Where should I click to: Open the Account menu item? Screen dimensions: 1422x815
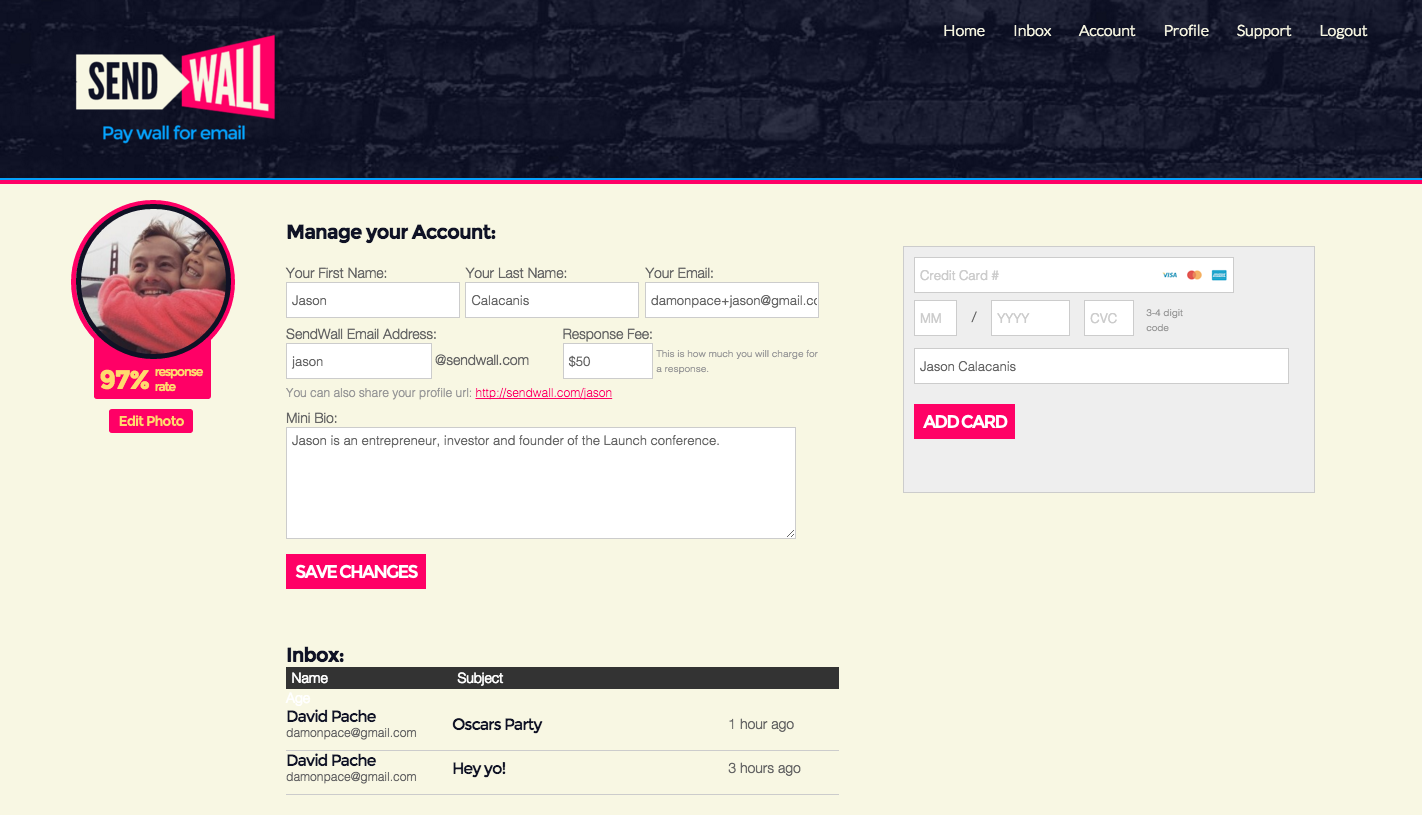click(1107, 31)
